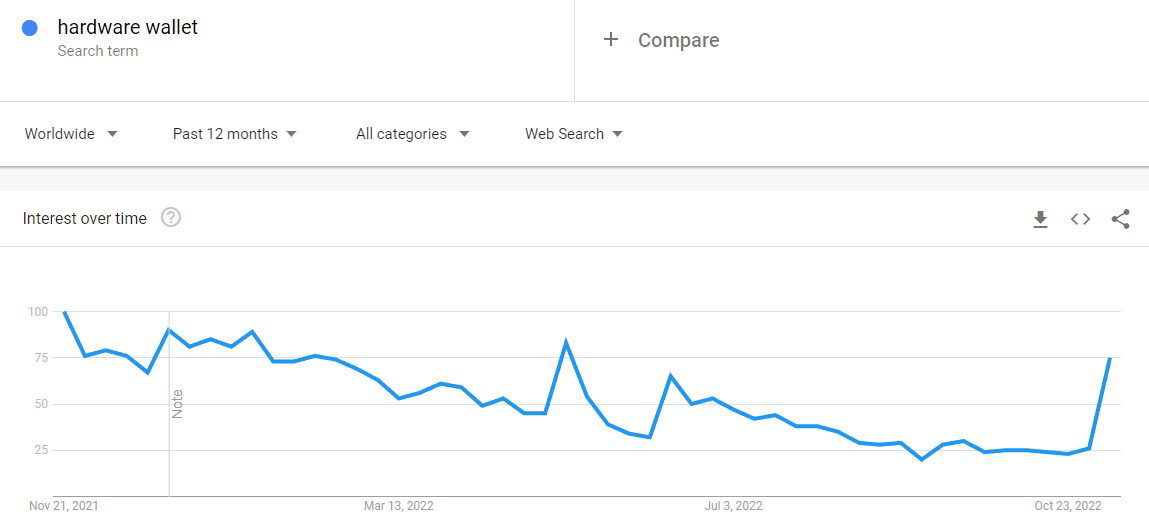
Task: Click the Compare button
Action: tap(661, 40)
